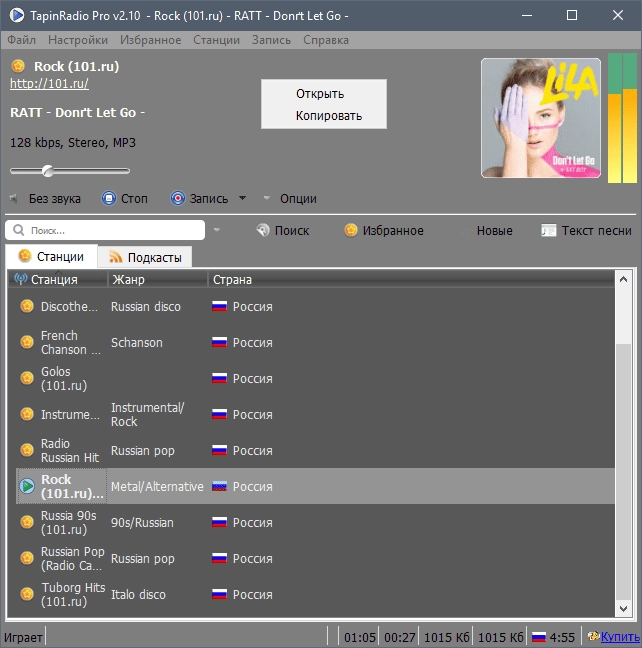
Task: Click the icon beside the Купить link
Action: (x=594, y=636)
